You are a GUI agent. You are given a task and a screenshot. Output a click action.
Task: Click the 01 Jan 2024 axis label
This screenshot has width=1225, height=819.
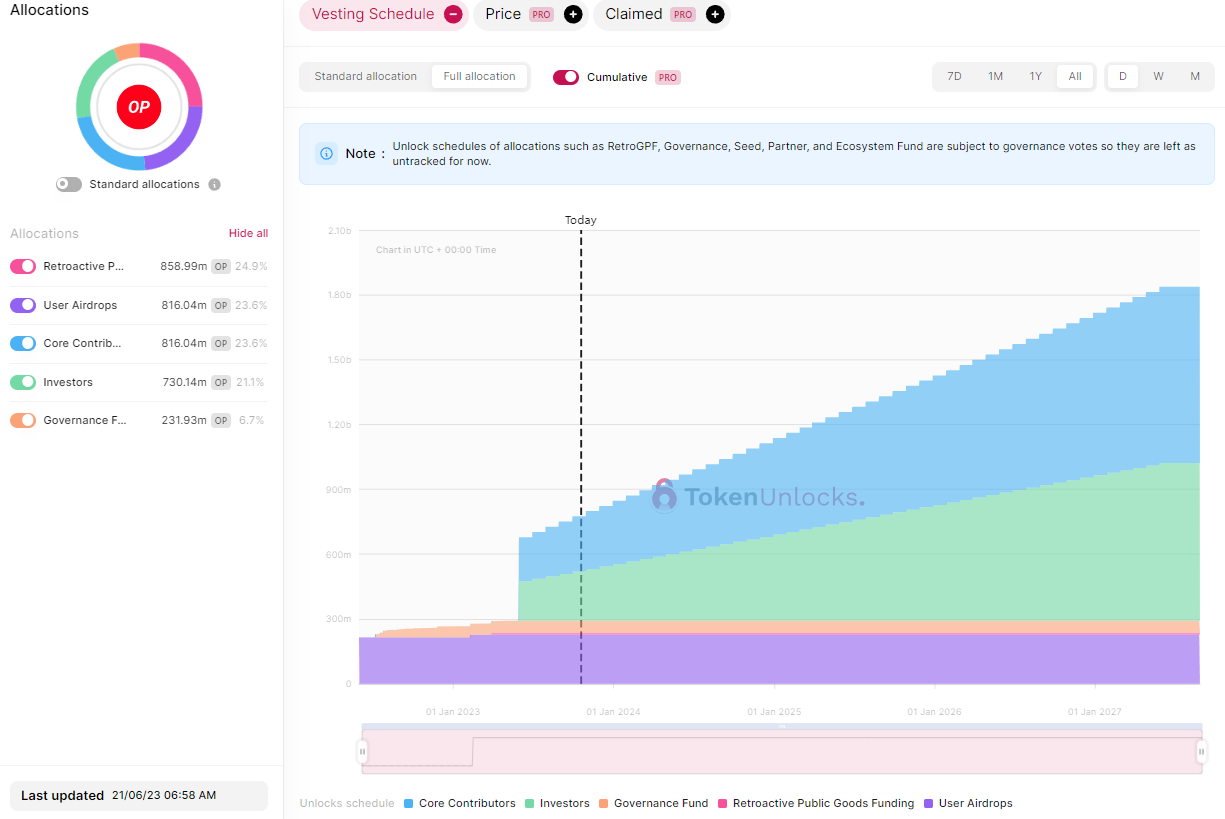[x=613, y=712]
